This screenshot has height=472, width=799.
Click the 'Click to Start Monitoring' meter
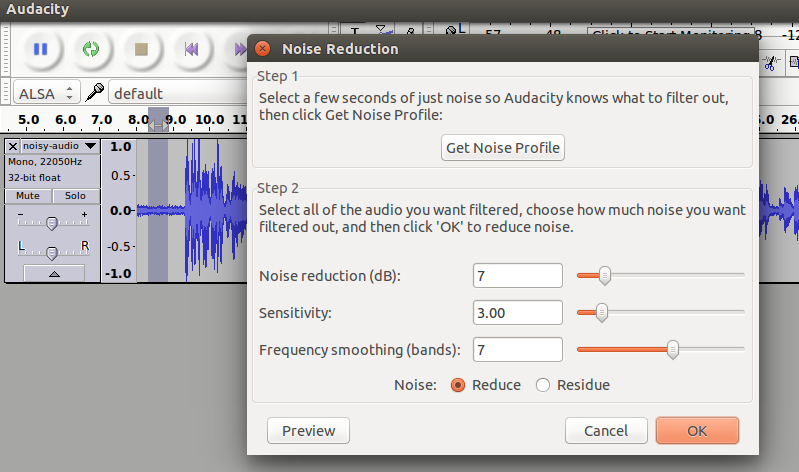670,33
